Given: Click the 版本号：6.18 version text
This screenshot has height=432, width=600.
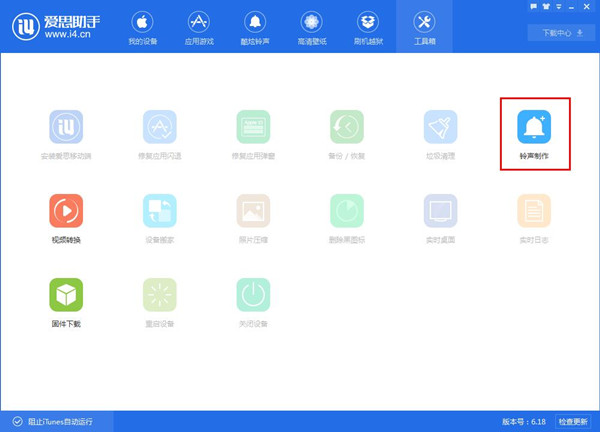Looking at the screenshot, I should click(x=524, y=422).
